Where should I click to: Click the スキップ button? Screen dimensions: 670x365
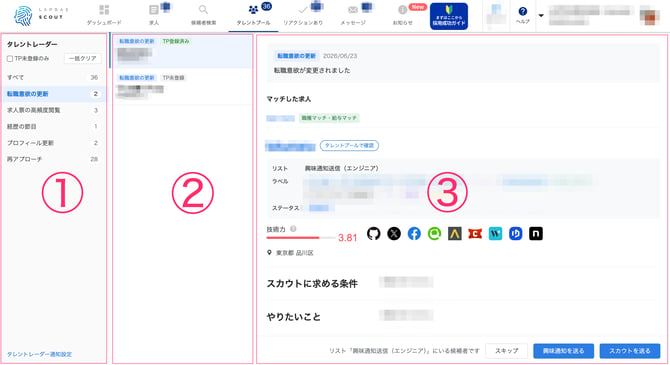coord(507,351)
